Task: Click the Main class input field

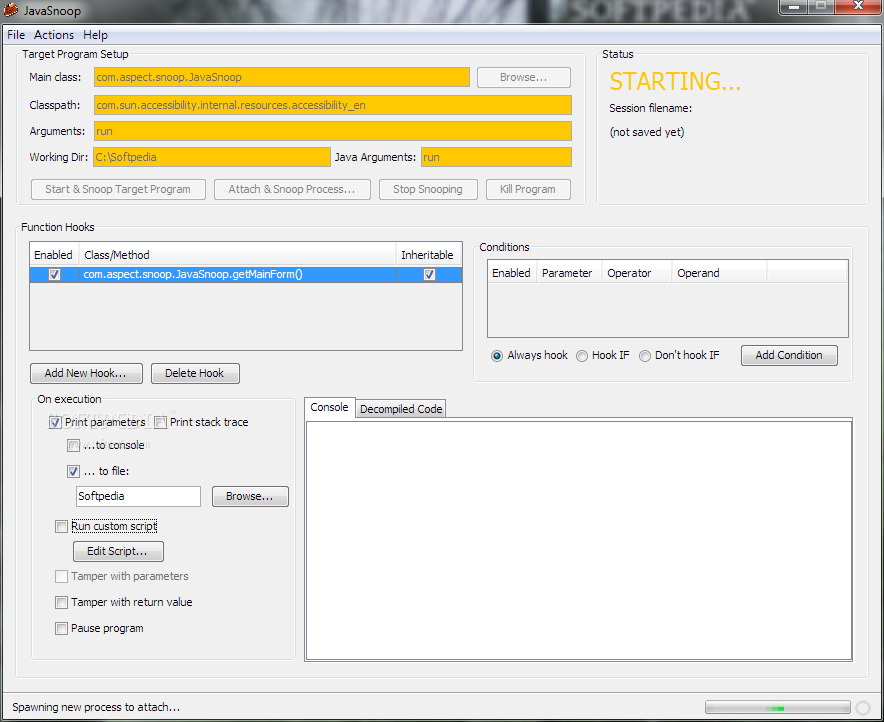Action: click(x=282, y=77)
